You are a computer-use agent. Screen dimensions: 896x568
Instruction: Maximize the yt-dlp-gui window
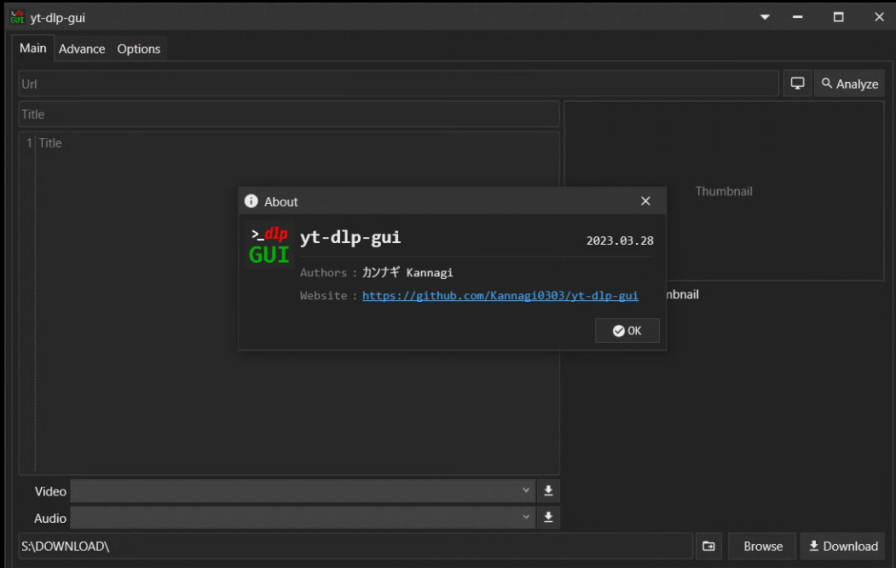click(838, 17)
